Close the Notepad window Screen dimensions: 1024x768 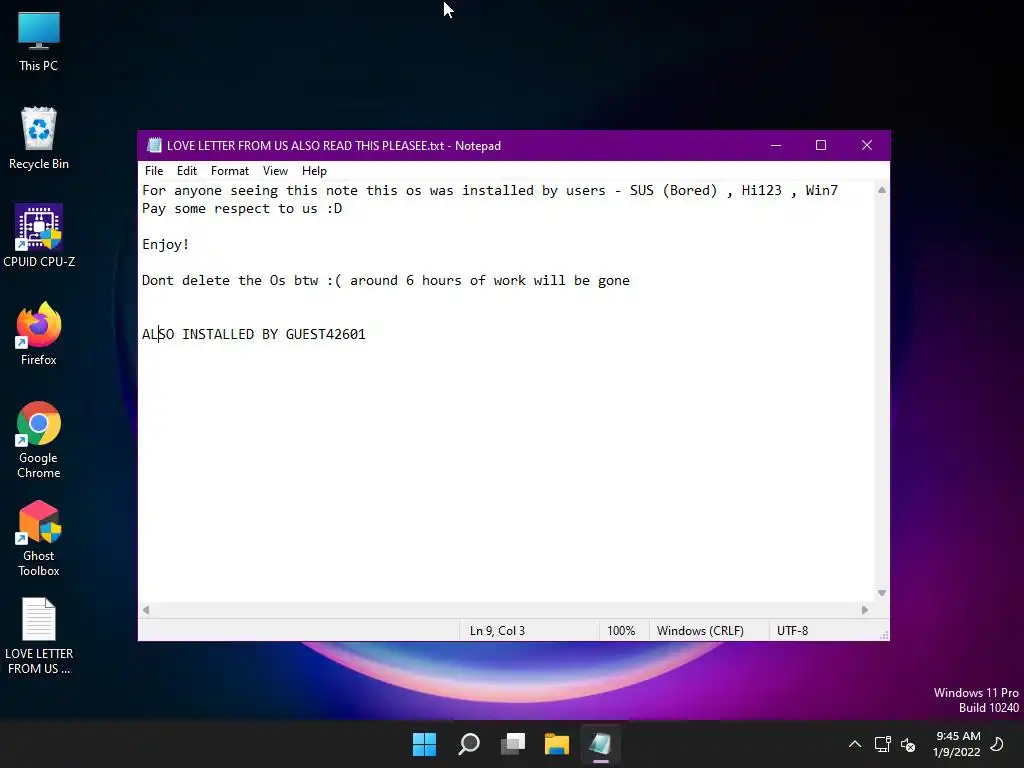pyautogui.click(x=867, y=146)
